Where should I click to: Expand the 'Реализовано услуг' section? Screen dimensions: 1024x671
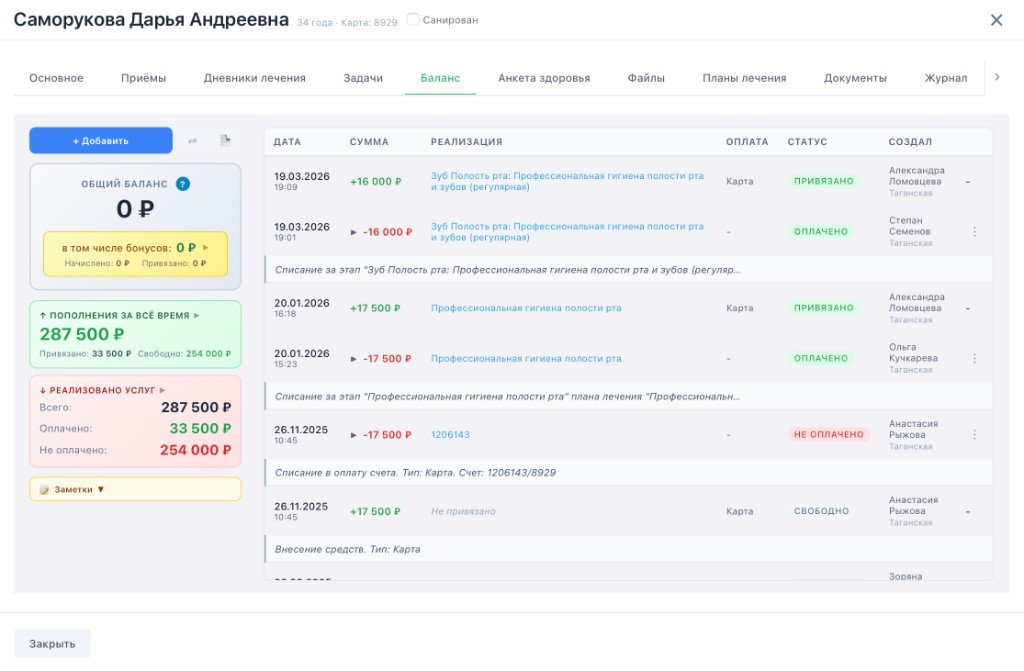point(163,390)
